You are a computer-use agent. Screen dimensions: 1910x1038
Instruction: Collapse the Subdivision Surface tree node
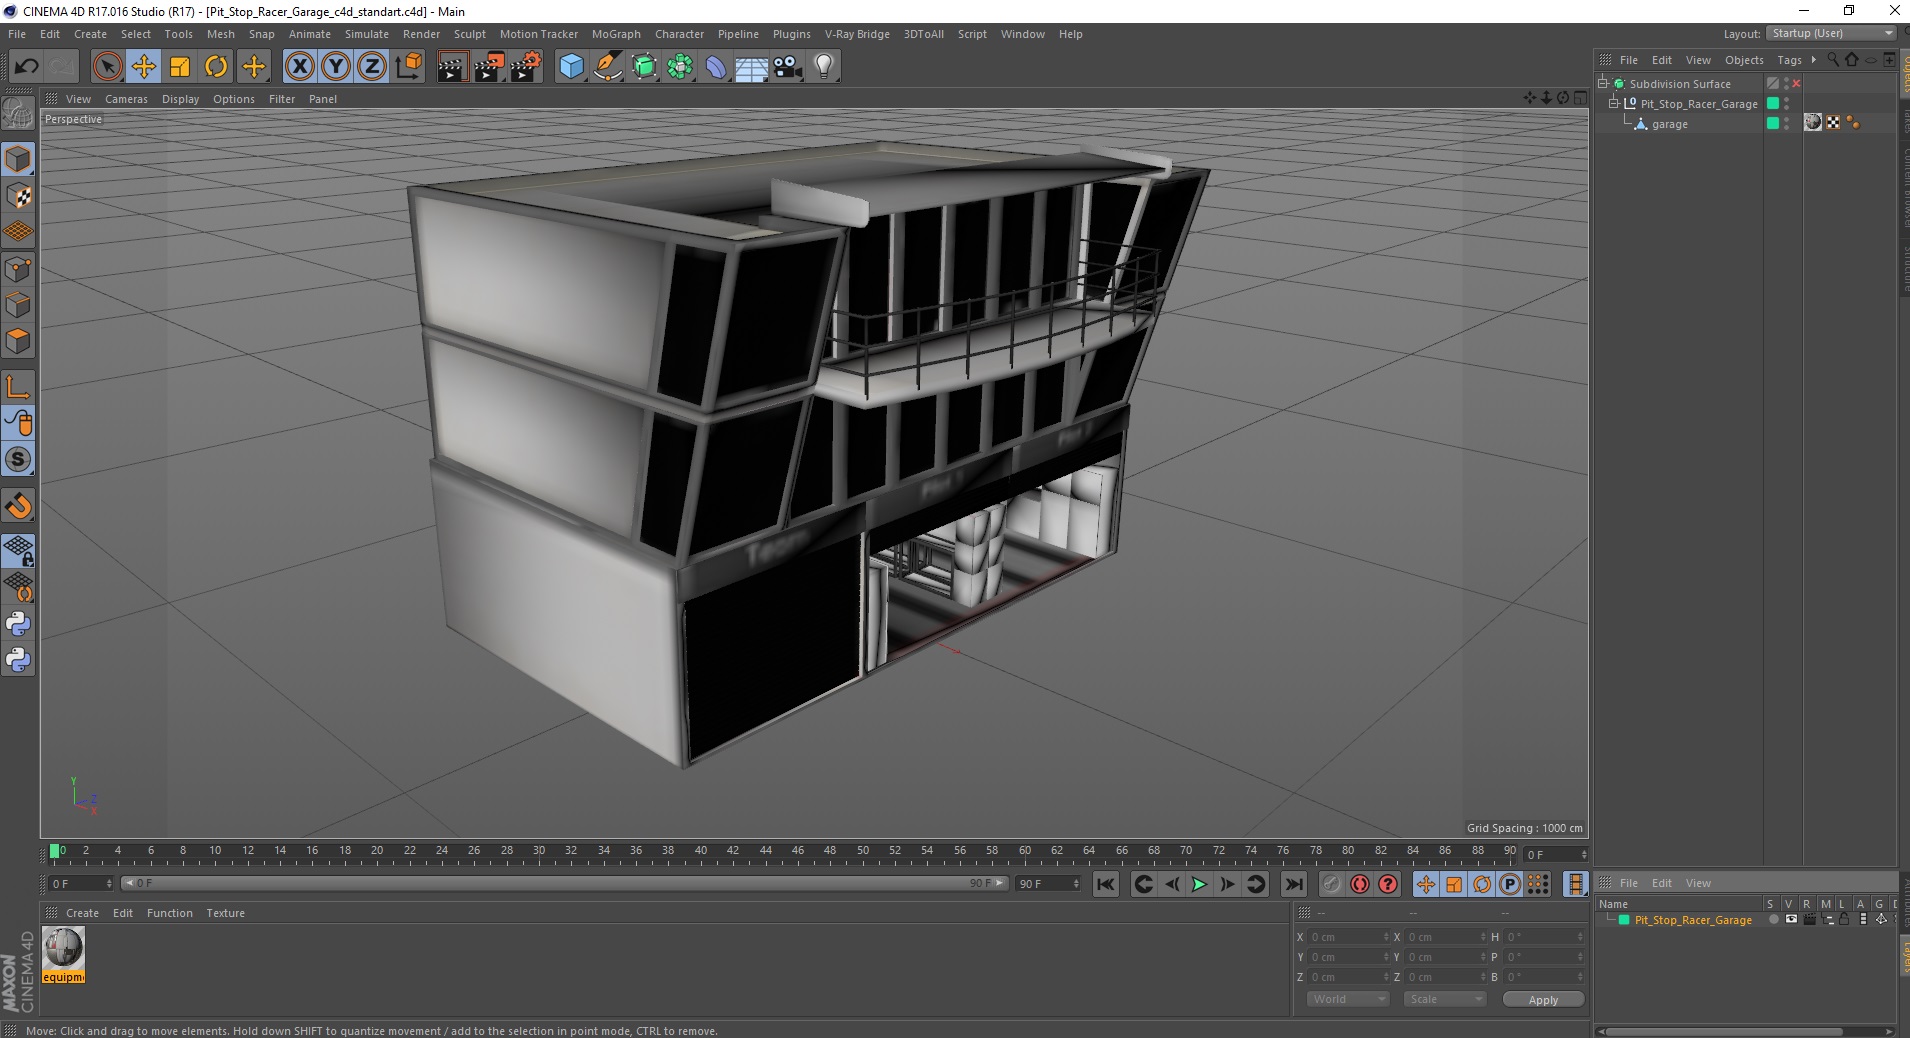[x=1603, y=84]
